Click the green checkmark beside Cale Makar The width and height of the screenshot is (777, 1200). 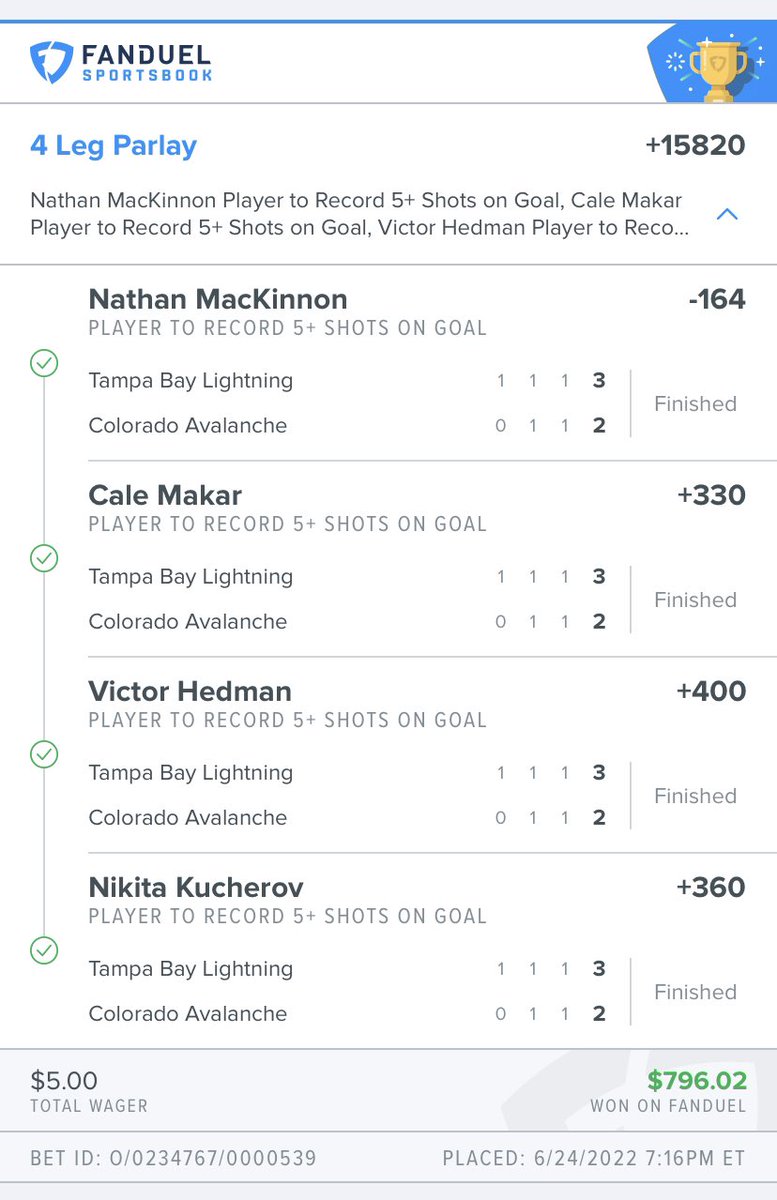tap(44, 558)
